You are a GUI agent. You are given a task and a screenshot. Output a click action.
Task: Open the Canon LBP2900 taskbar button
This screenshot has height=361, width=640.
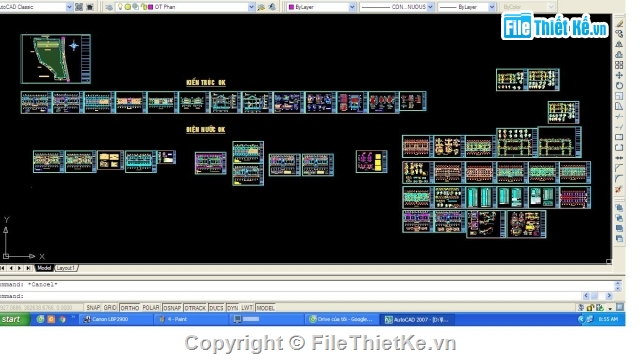[117, 319]
